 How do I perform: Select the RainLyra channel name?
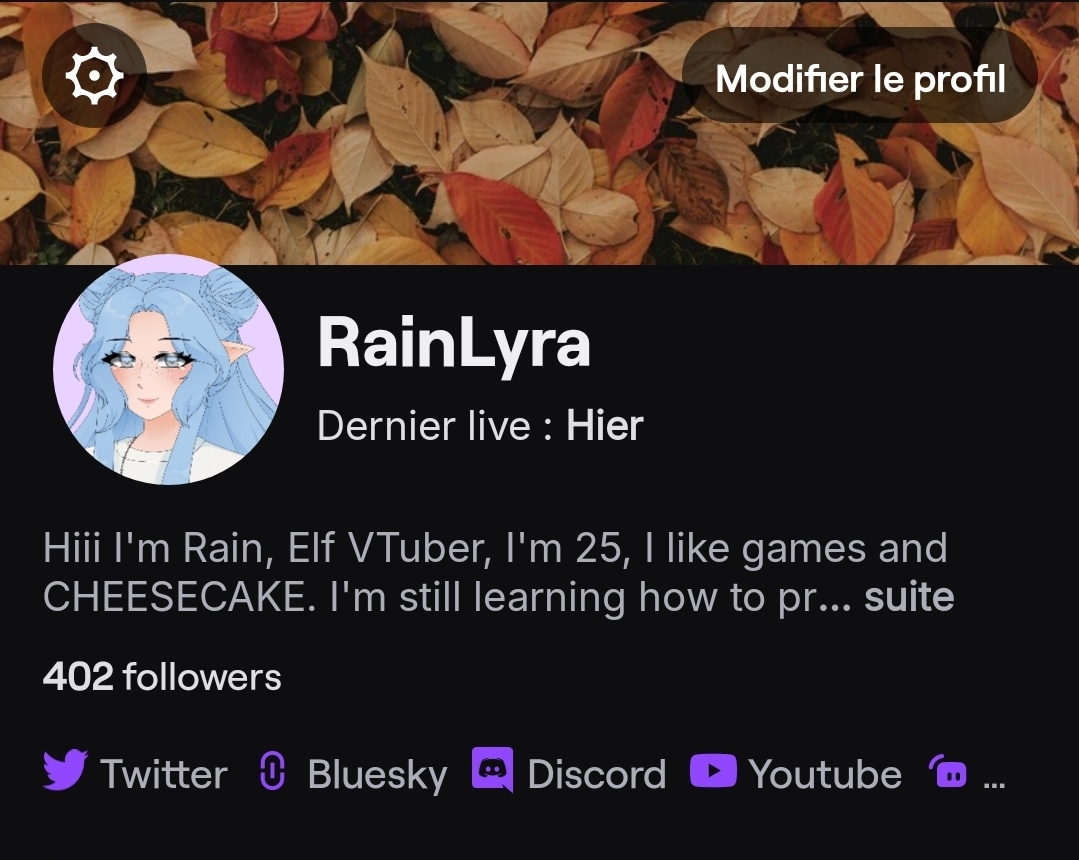[453, 343]
